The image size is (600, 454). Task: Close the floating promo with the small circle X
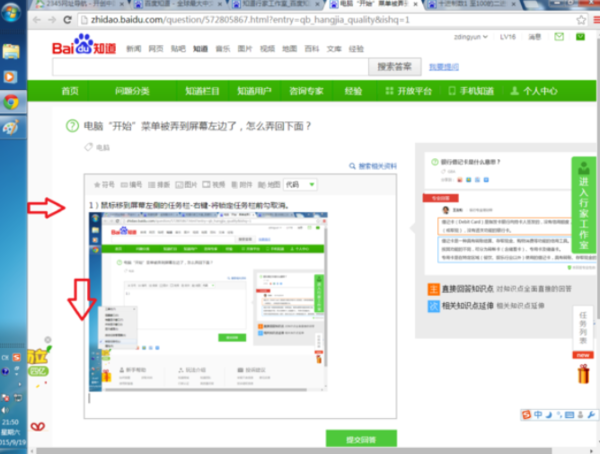pos(48,340)
